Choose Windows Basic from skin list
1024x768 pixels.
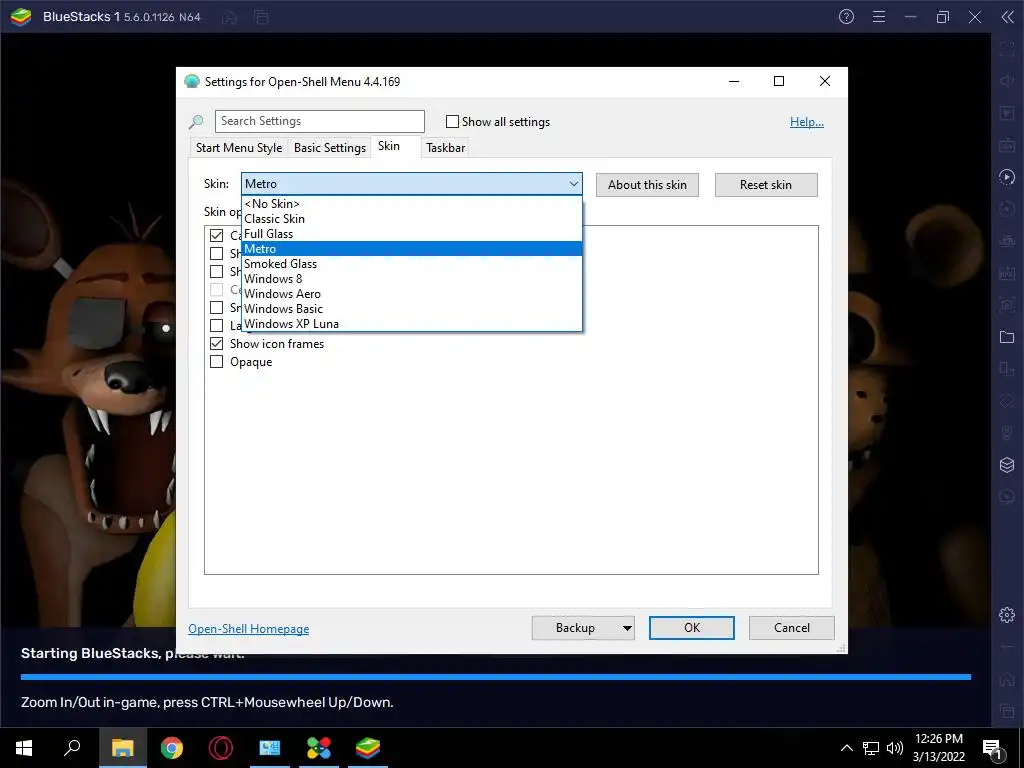pos(411,309)
